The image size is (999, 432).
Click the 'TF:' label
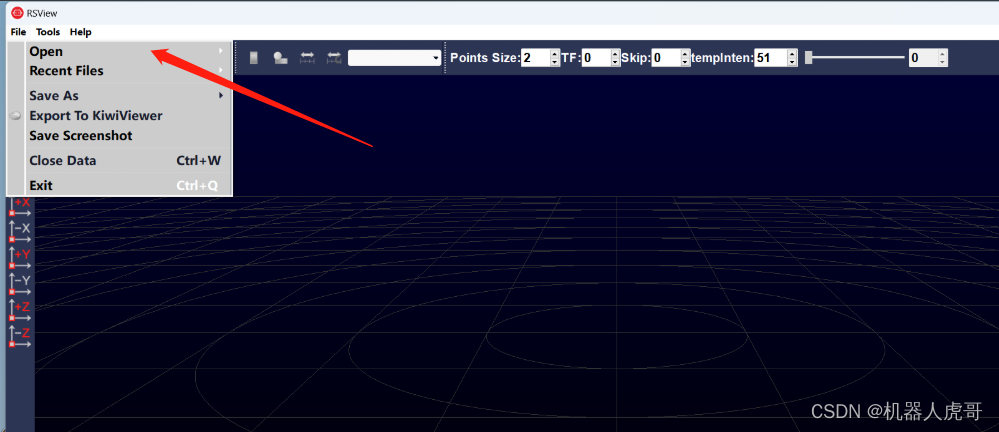click(571, 58)
